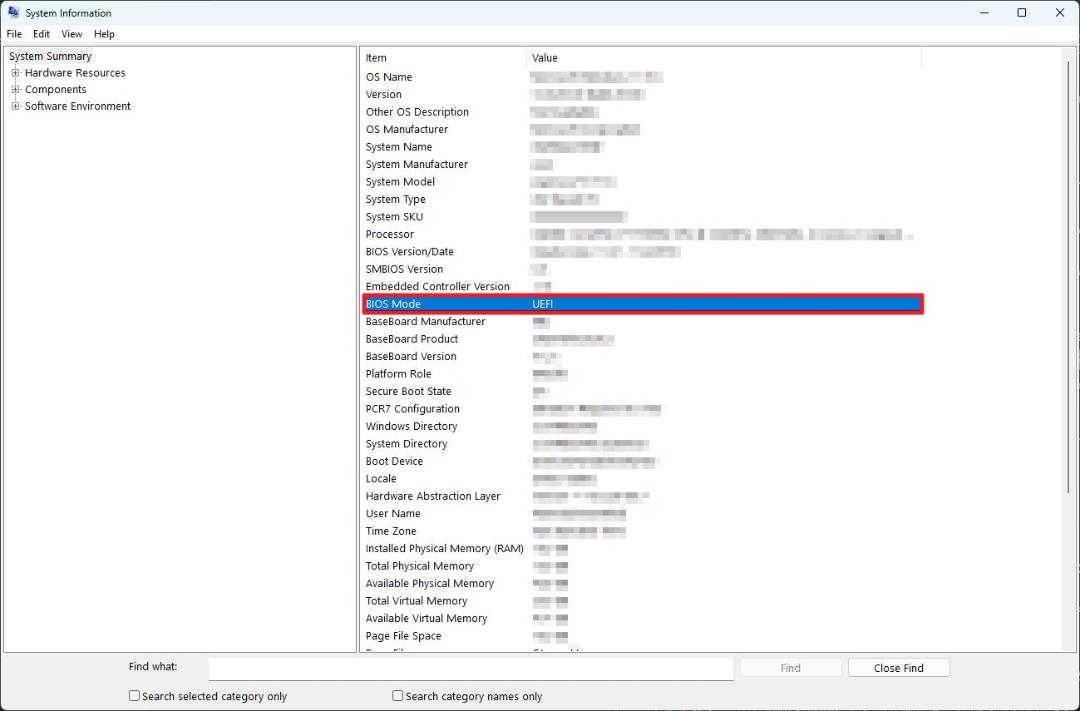Select the User Name row
Viewport: 1080px width, 711px height.
(642, 513)
